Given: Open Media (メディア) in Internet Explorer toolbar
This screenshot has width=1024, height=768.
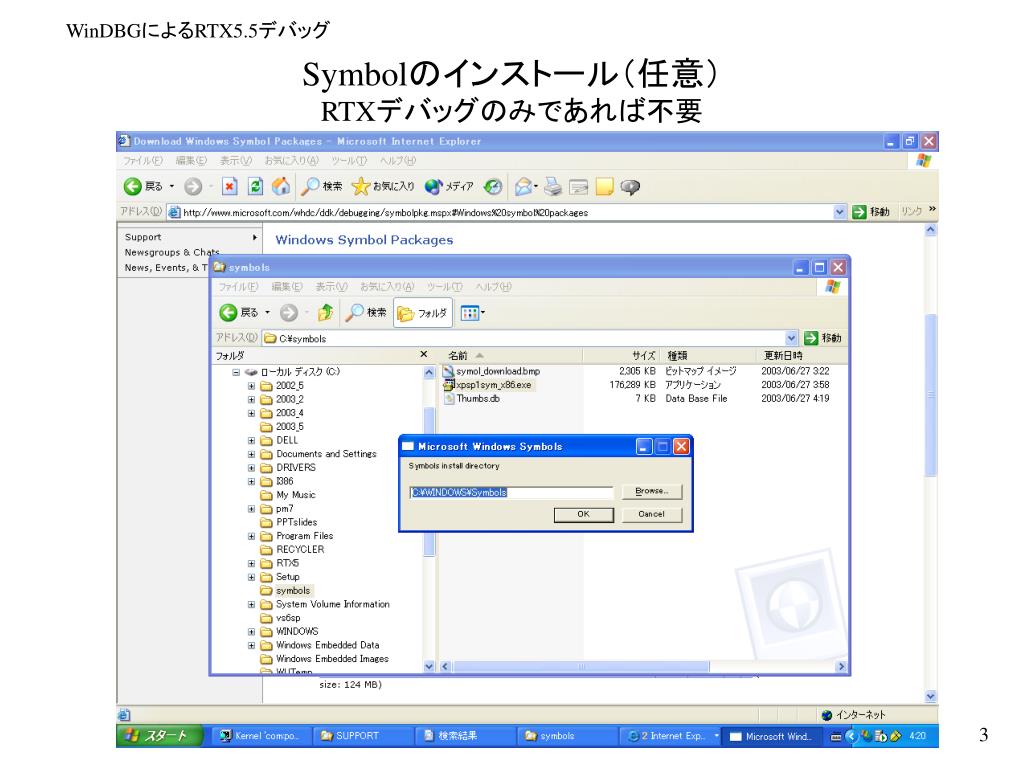Looking at the screenshot, I should pos(449,187).
